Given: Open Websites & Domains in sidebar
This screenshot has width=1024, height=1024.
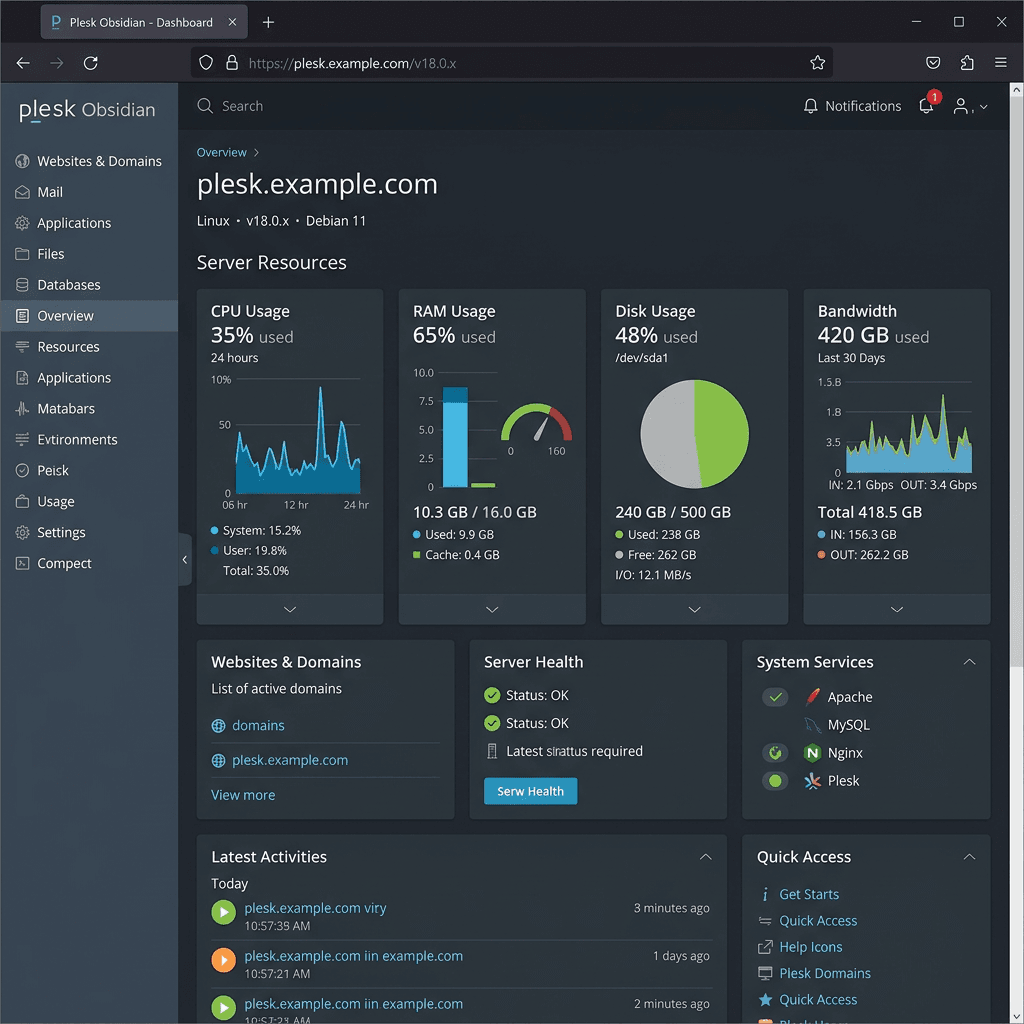Looking at the screenshot, I should point(89,161).
